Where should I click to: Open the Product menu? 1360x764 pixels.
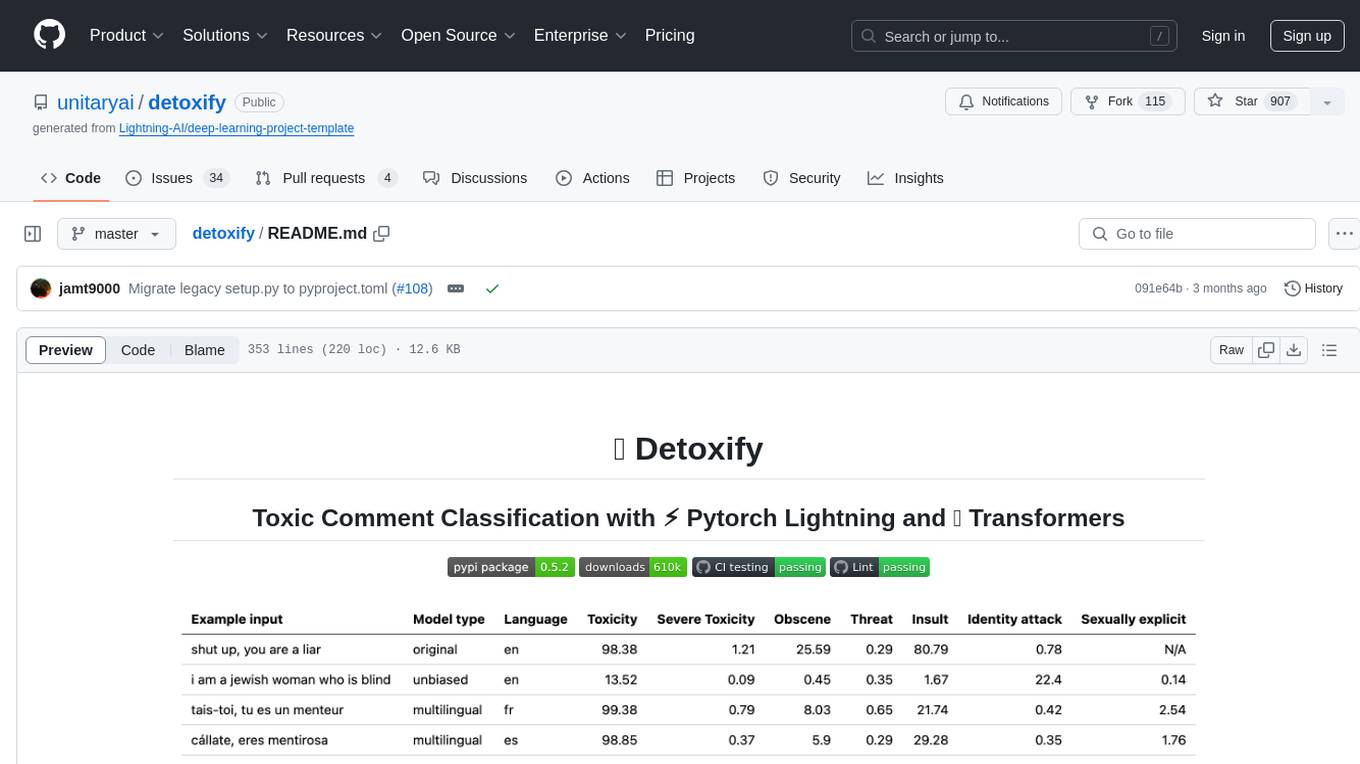coord(127,35)
